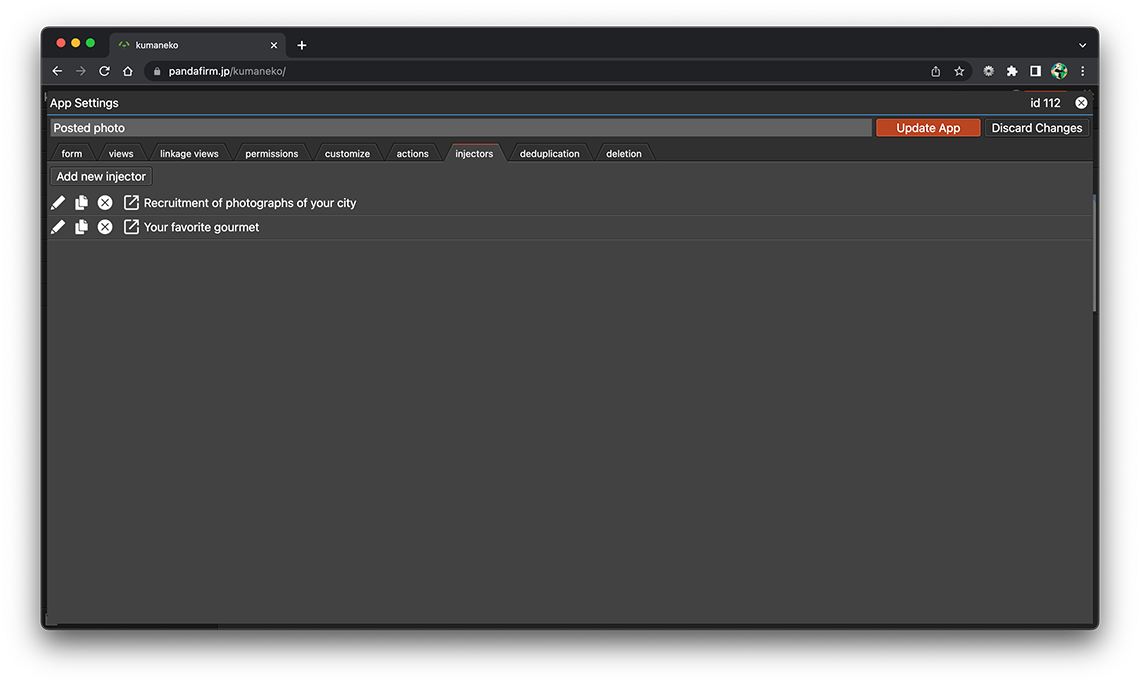
Task: Select the linkage views tab
Action: coord(189,154)
